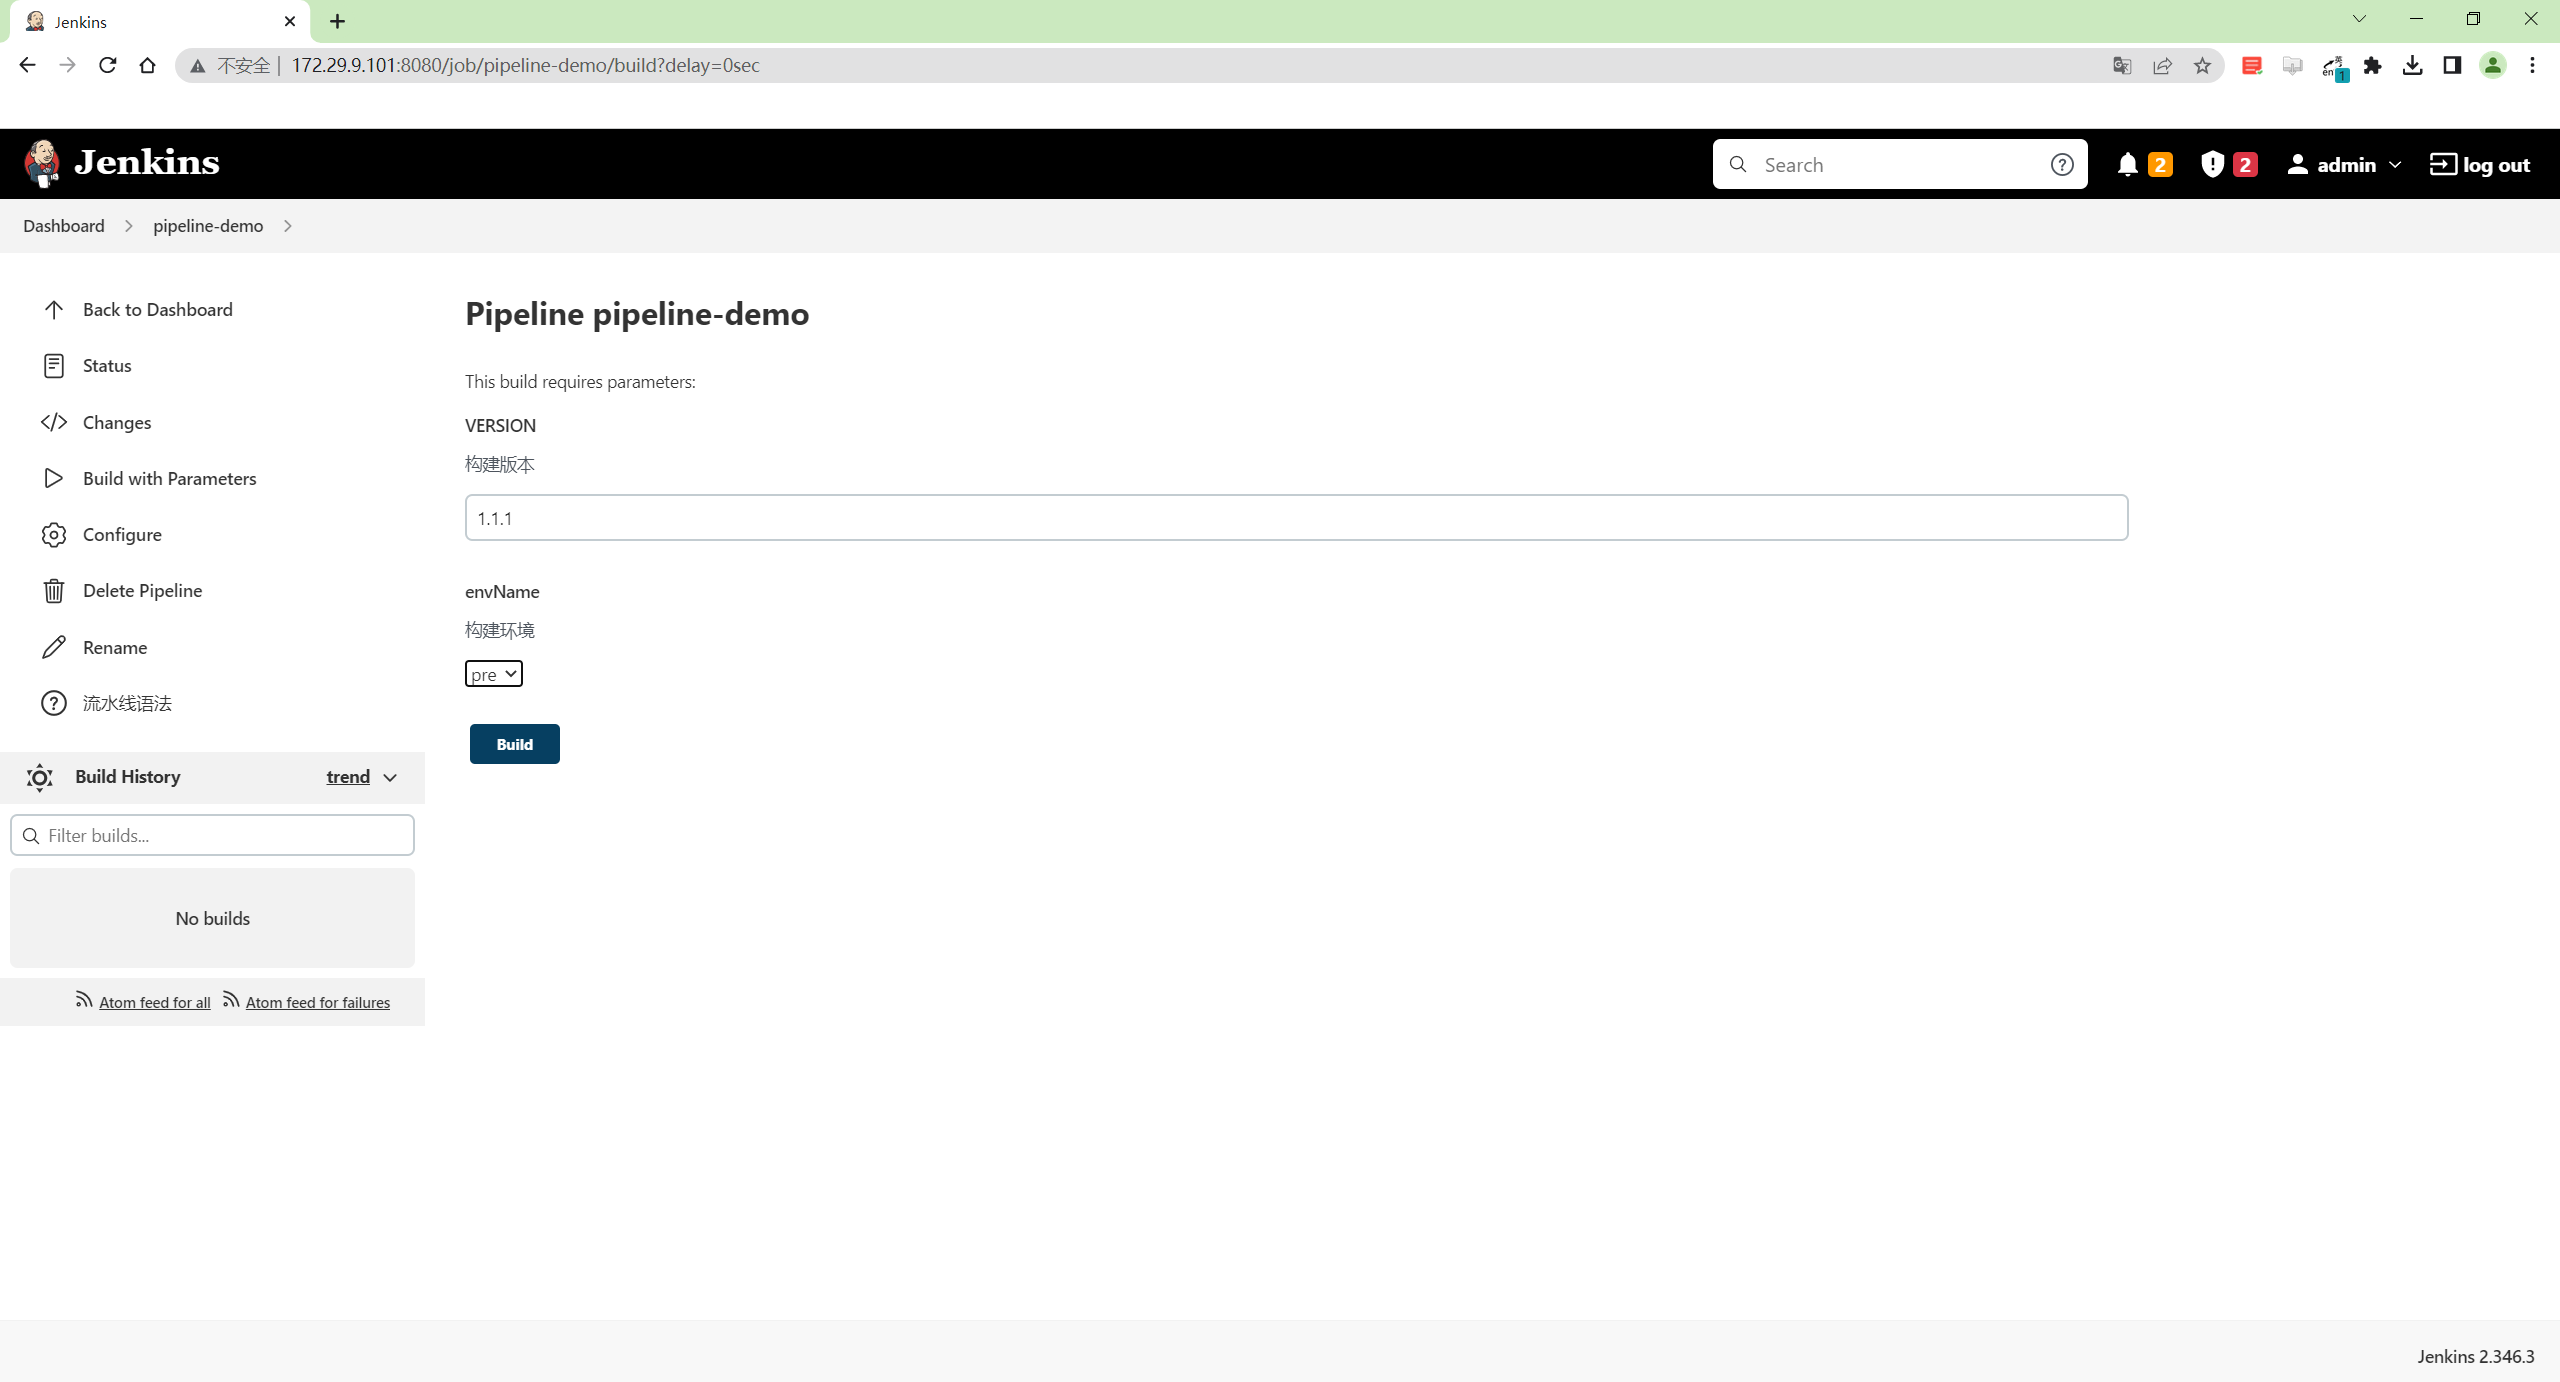
Task: Click the translate page icon in address bar
Action: point(2122,66)
